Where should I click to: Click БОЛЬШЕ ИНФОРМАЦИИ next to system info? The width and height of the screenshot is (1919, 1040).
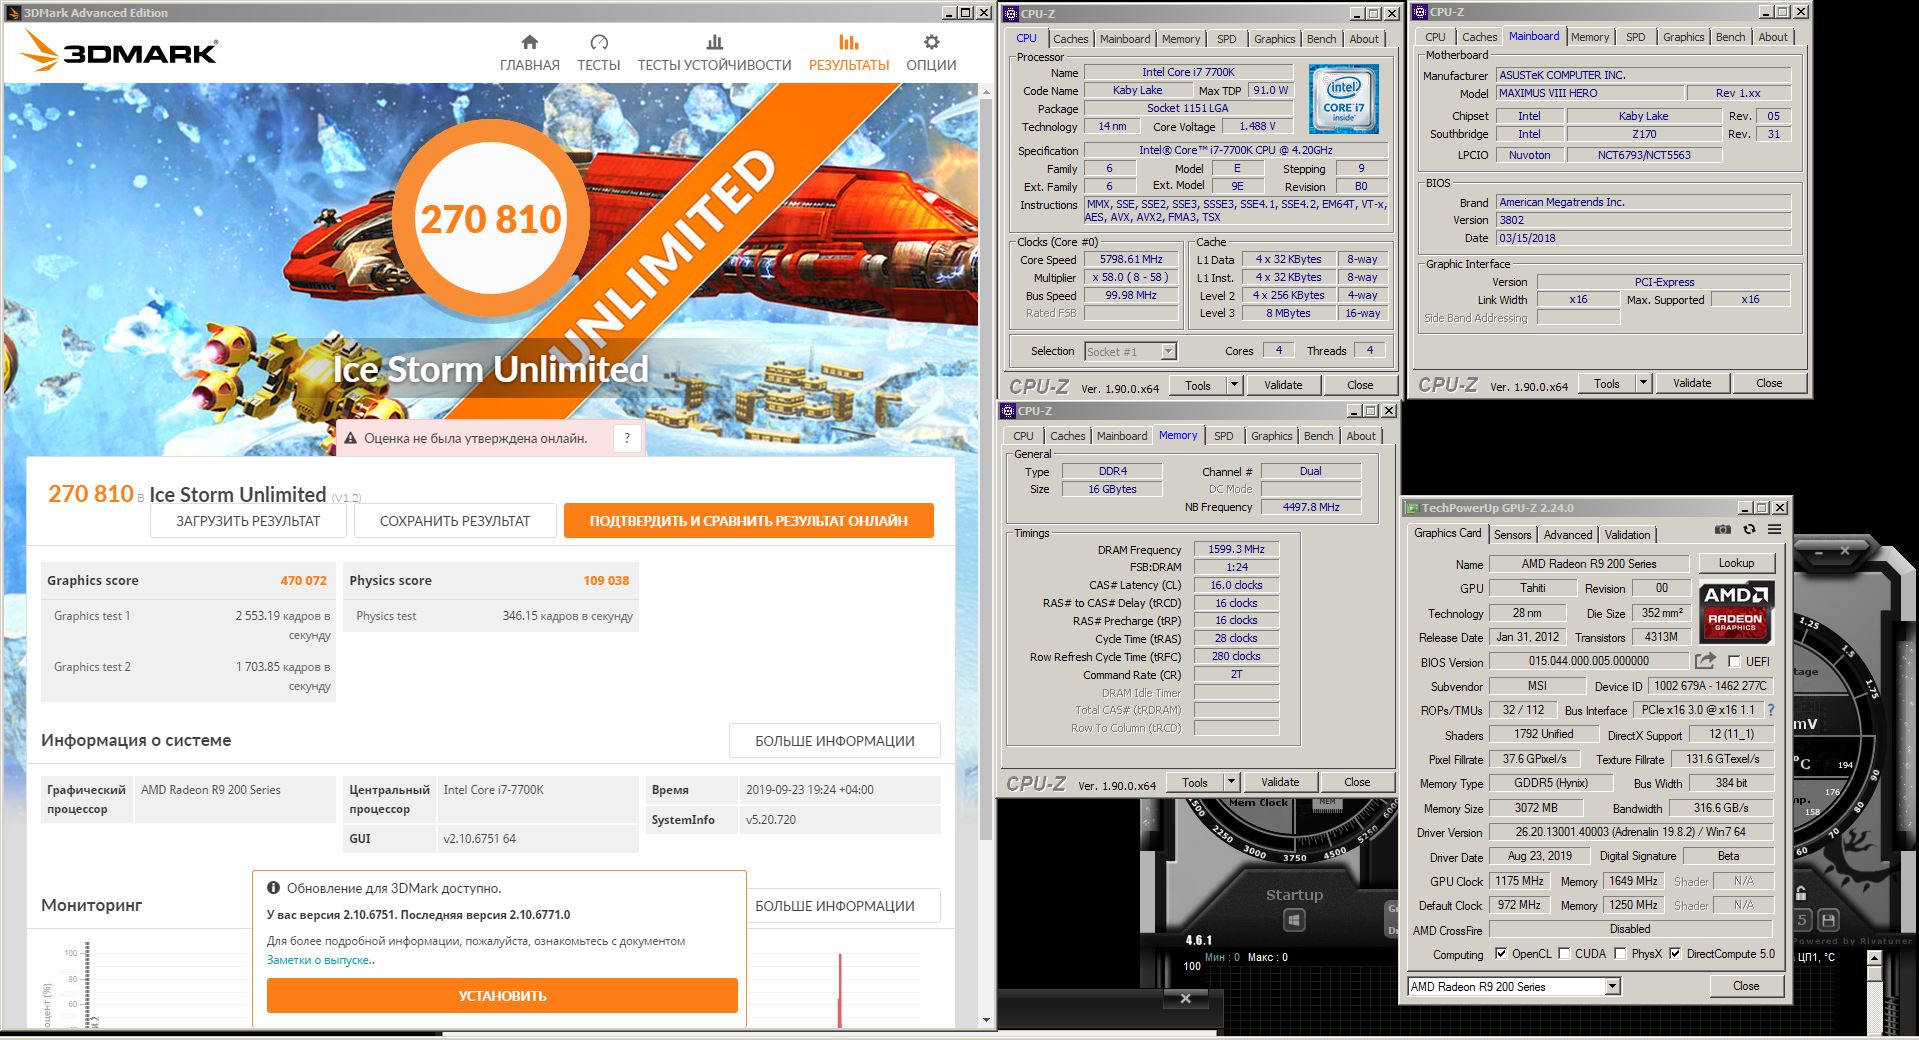click(835, 741)
